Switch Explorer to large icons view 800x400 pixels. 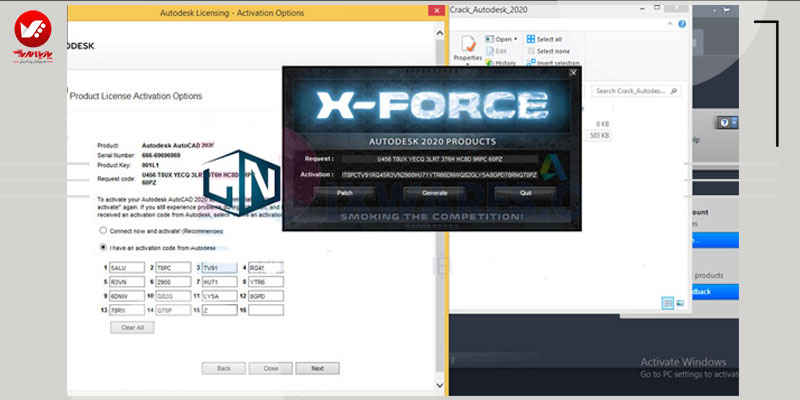pyautogui.click(x=680, y=303)
